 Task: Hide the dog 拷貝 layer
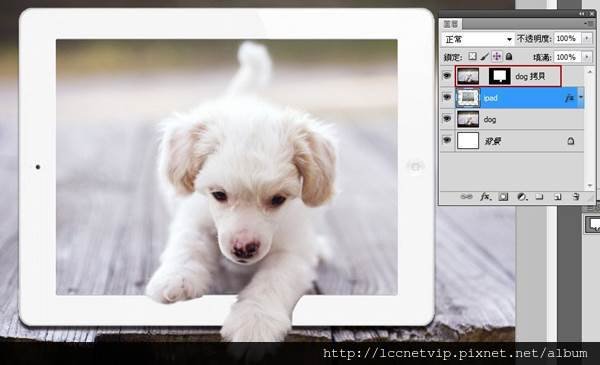point(447,76)
